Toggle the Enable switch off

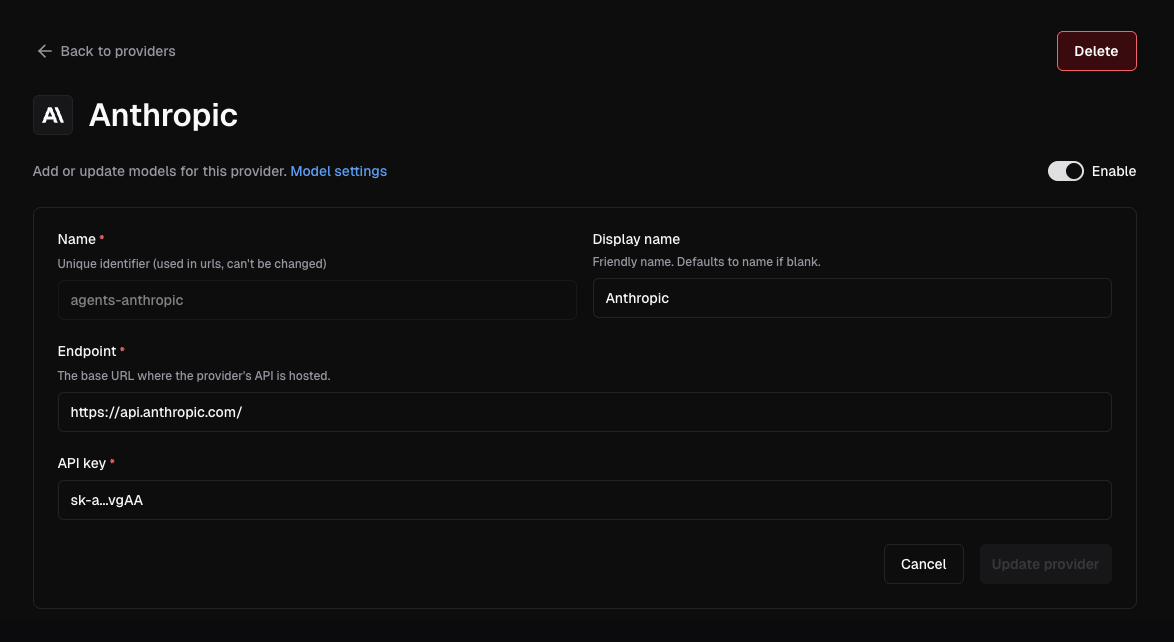pyautogui.click(x=1065, y=171)
